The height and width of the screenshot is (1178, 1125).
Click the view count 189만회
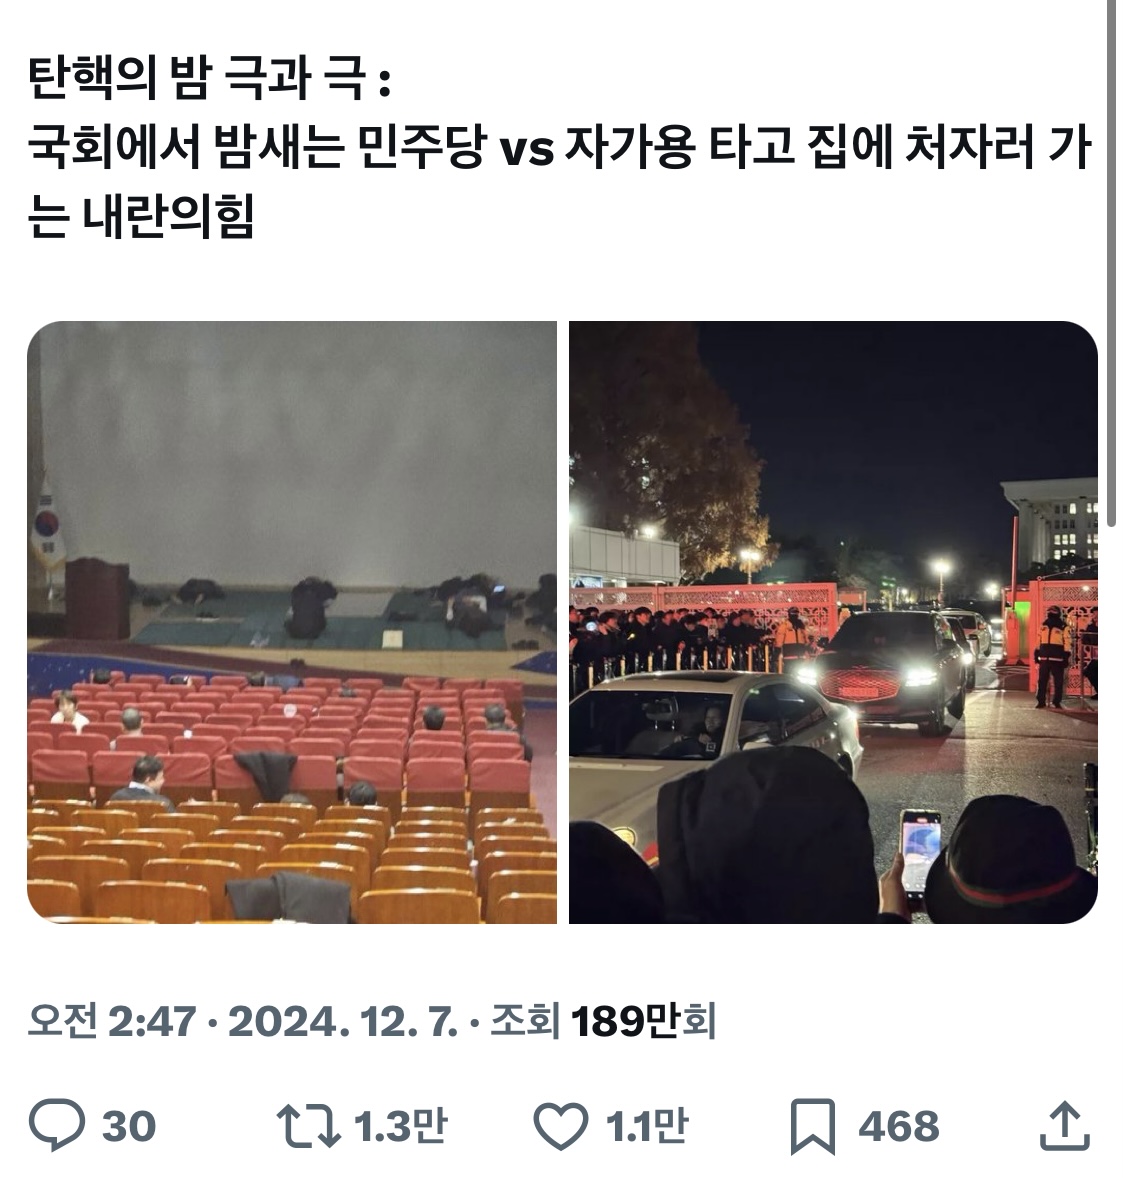(643, 1021)
